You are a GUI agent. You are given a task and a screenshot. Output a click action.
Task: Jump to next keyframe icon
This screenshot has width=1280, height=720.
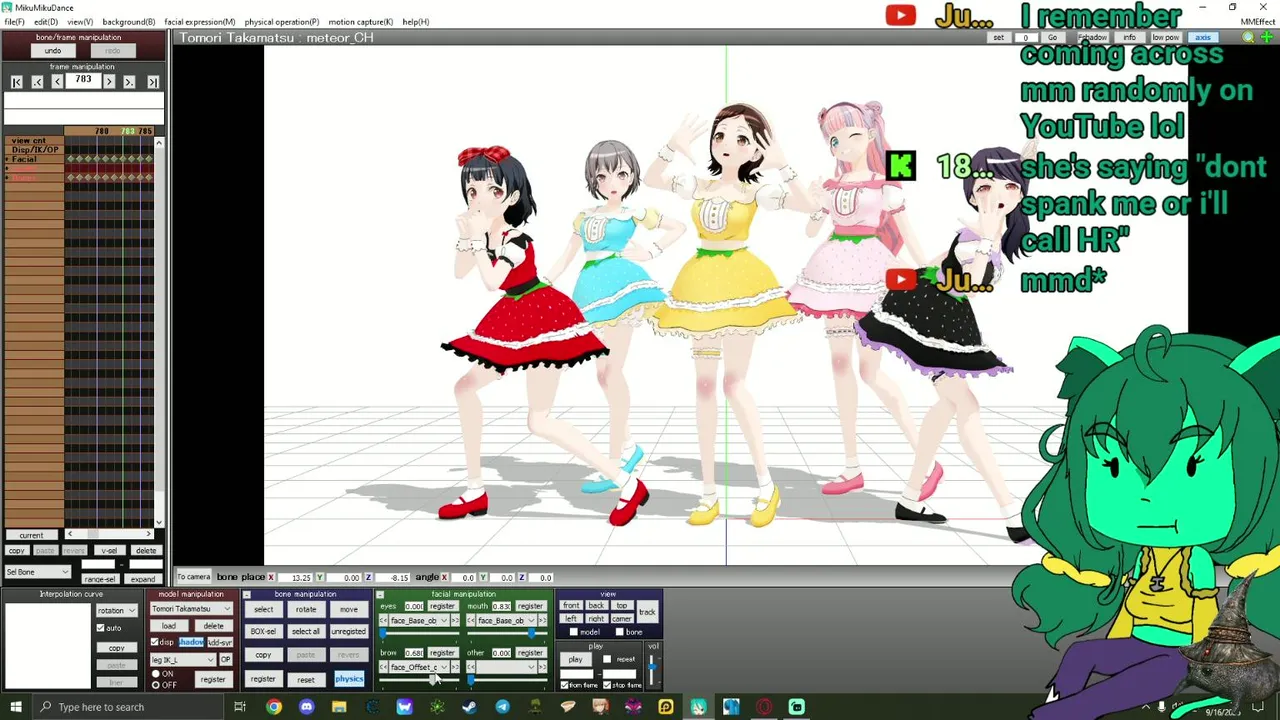click(129, 82)
